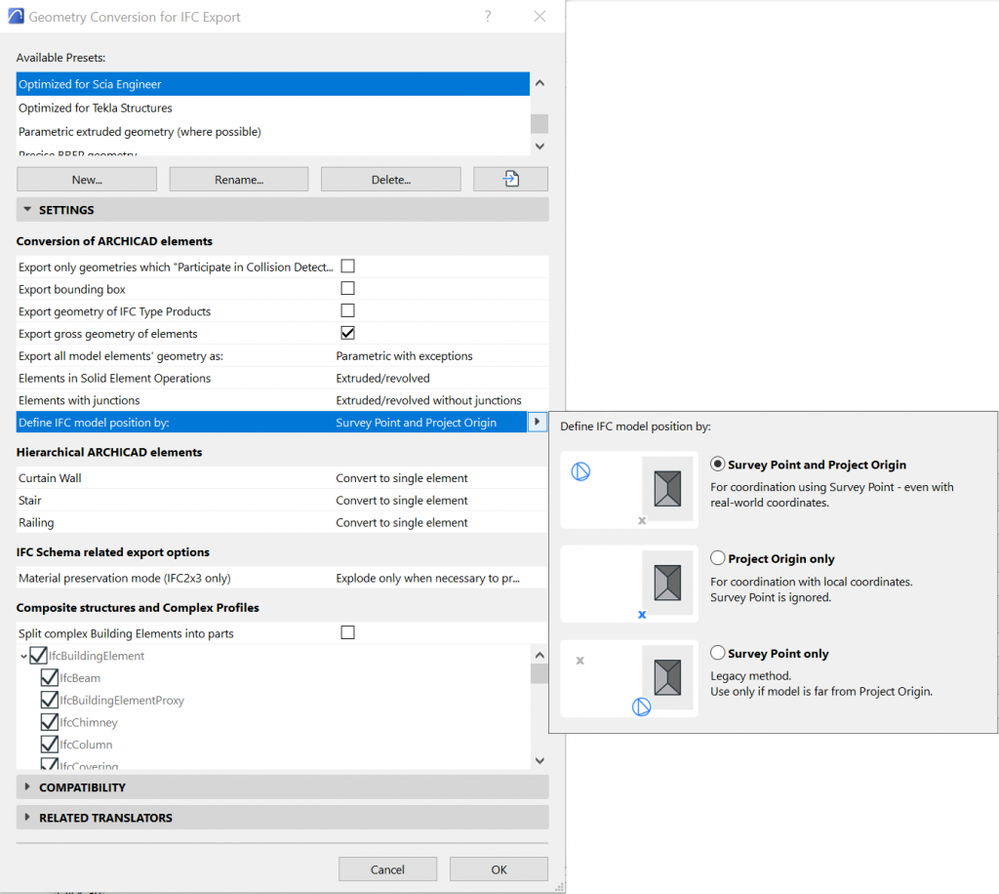Uncheck the IfcChimney checkbox

[x=49, y=723]
